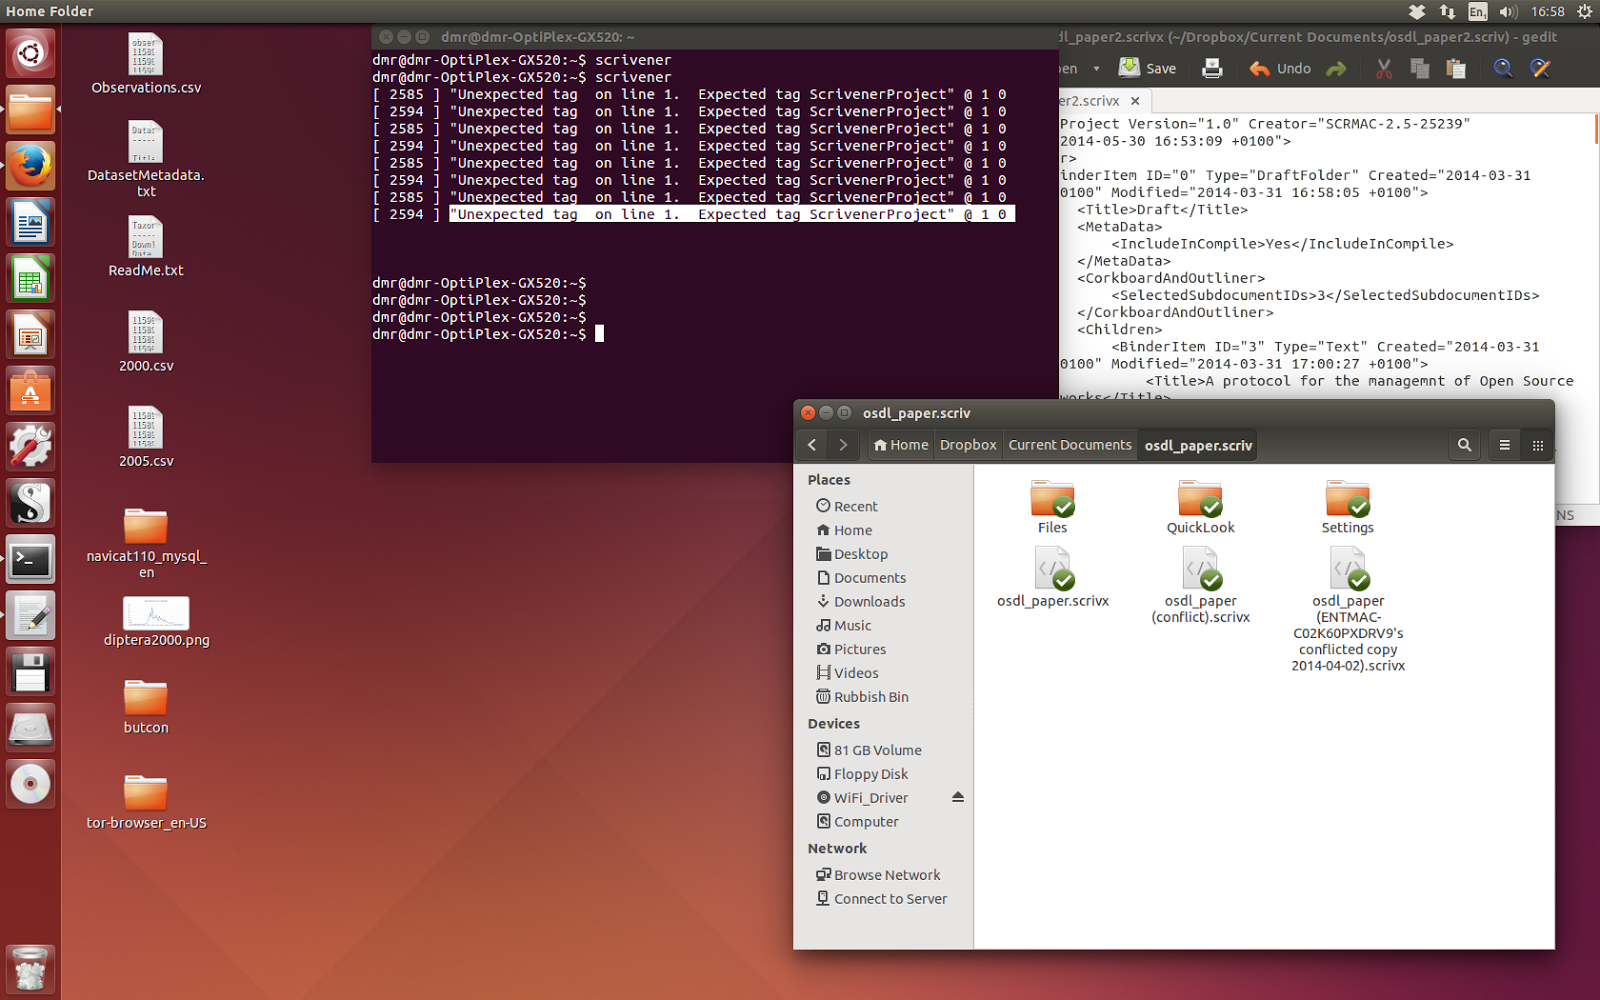Open Connect to Server in sidebar
Screen dimensions: 1600x1000
(890, 898)
